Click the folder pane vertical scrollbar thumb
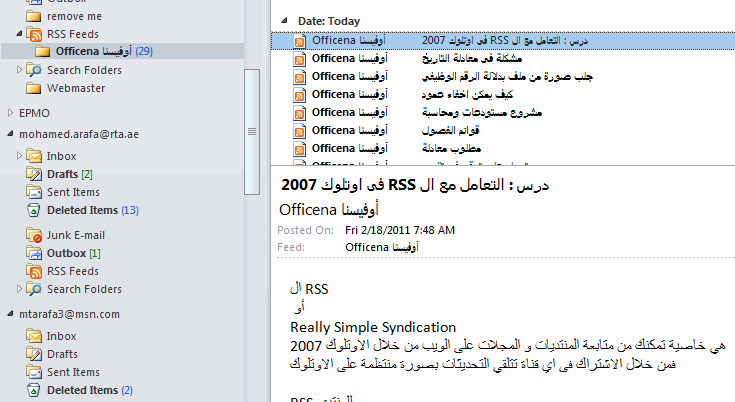 tap(252, 132)
